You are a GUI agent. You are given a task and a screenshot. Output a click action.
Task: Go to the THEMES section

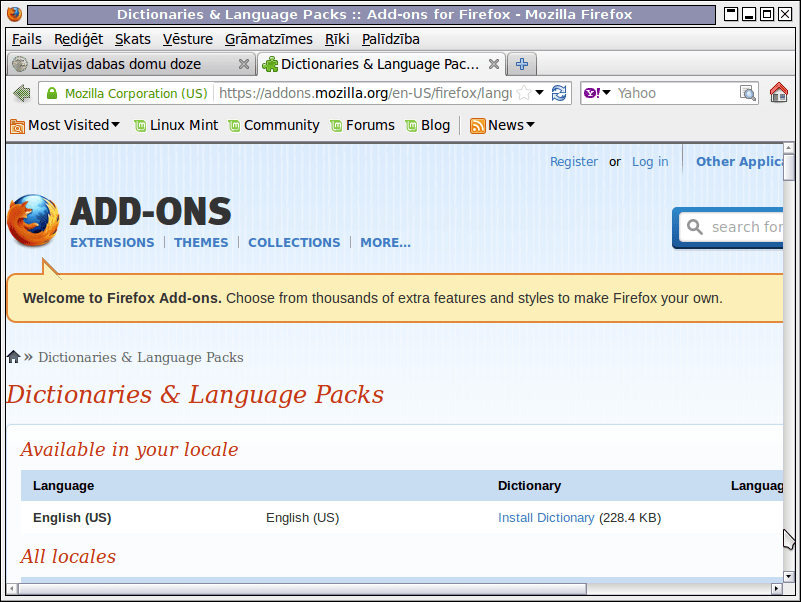[x=201, y=242]
